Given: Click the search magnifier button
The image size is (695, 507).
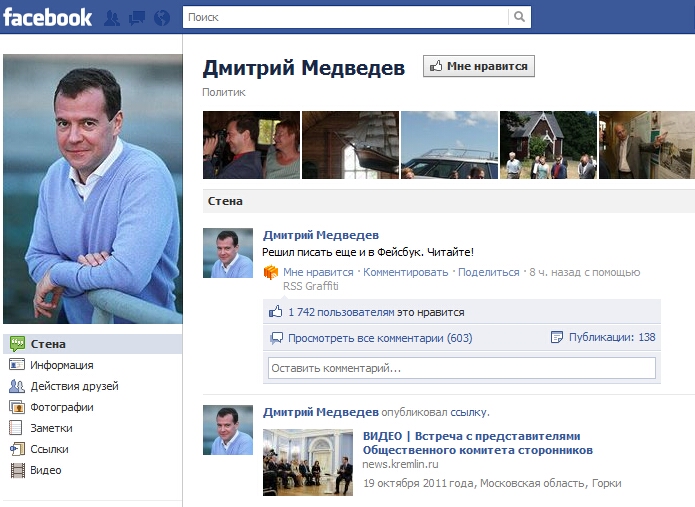Looking at the screenshot, I should pyautogui.click(x=519, y=17).
